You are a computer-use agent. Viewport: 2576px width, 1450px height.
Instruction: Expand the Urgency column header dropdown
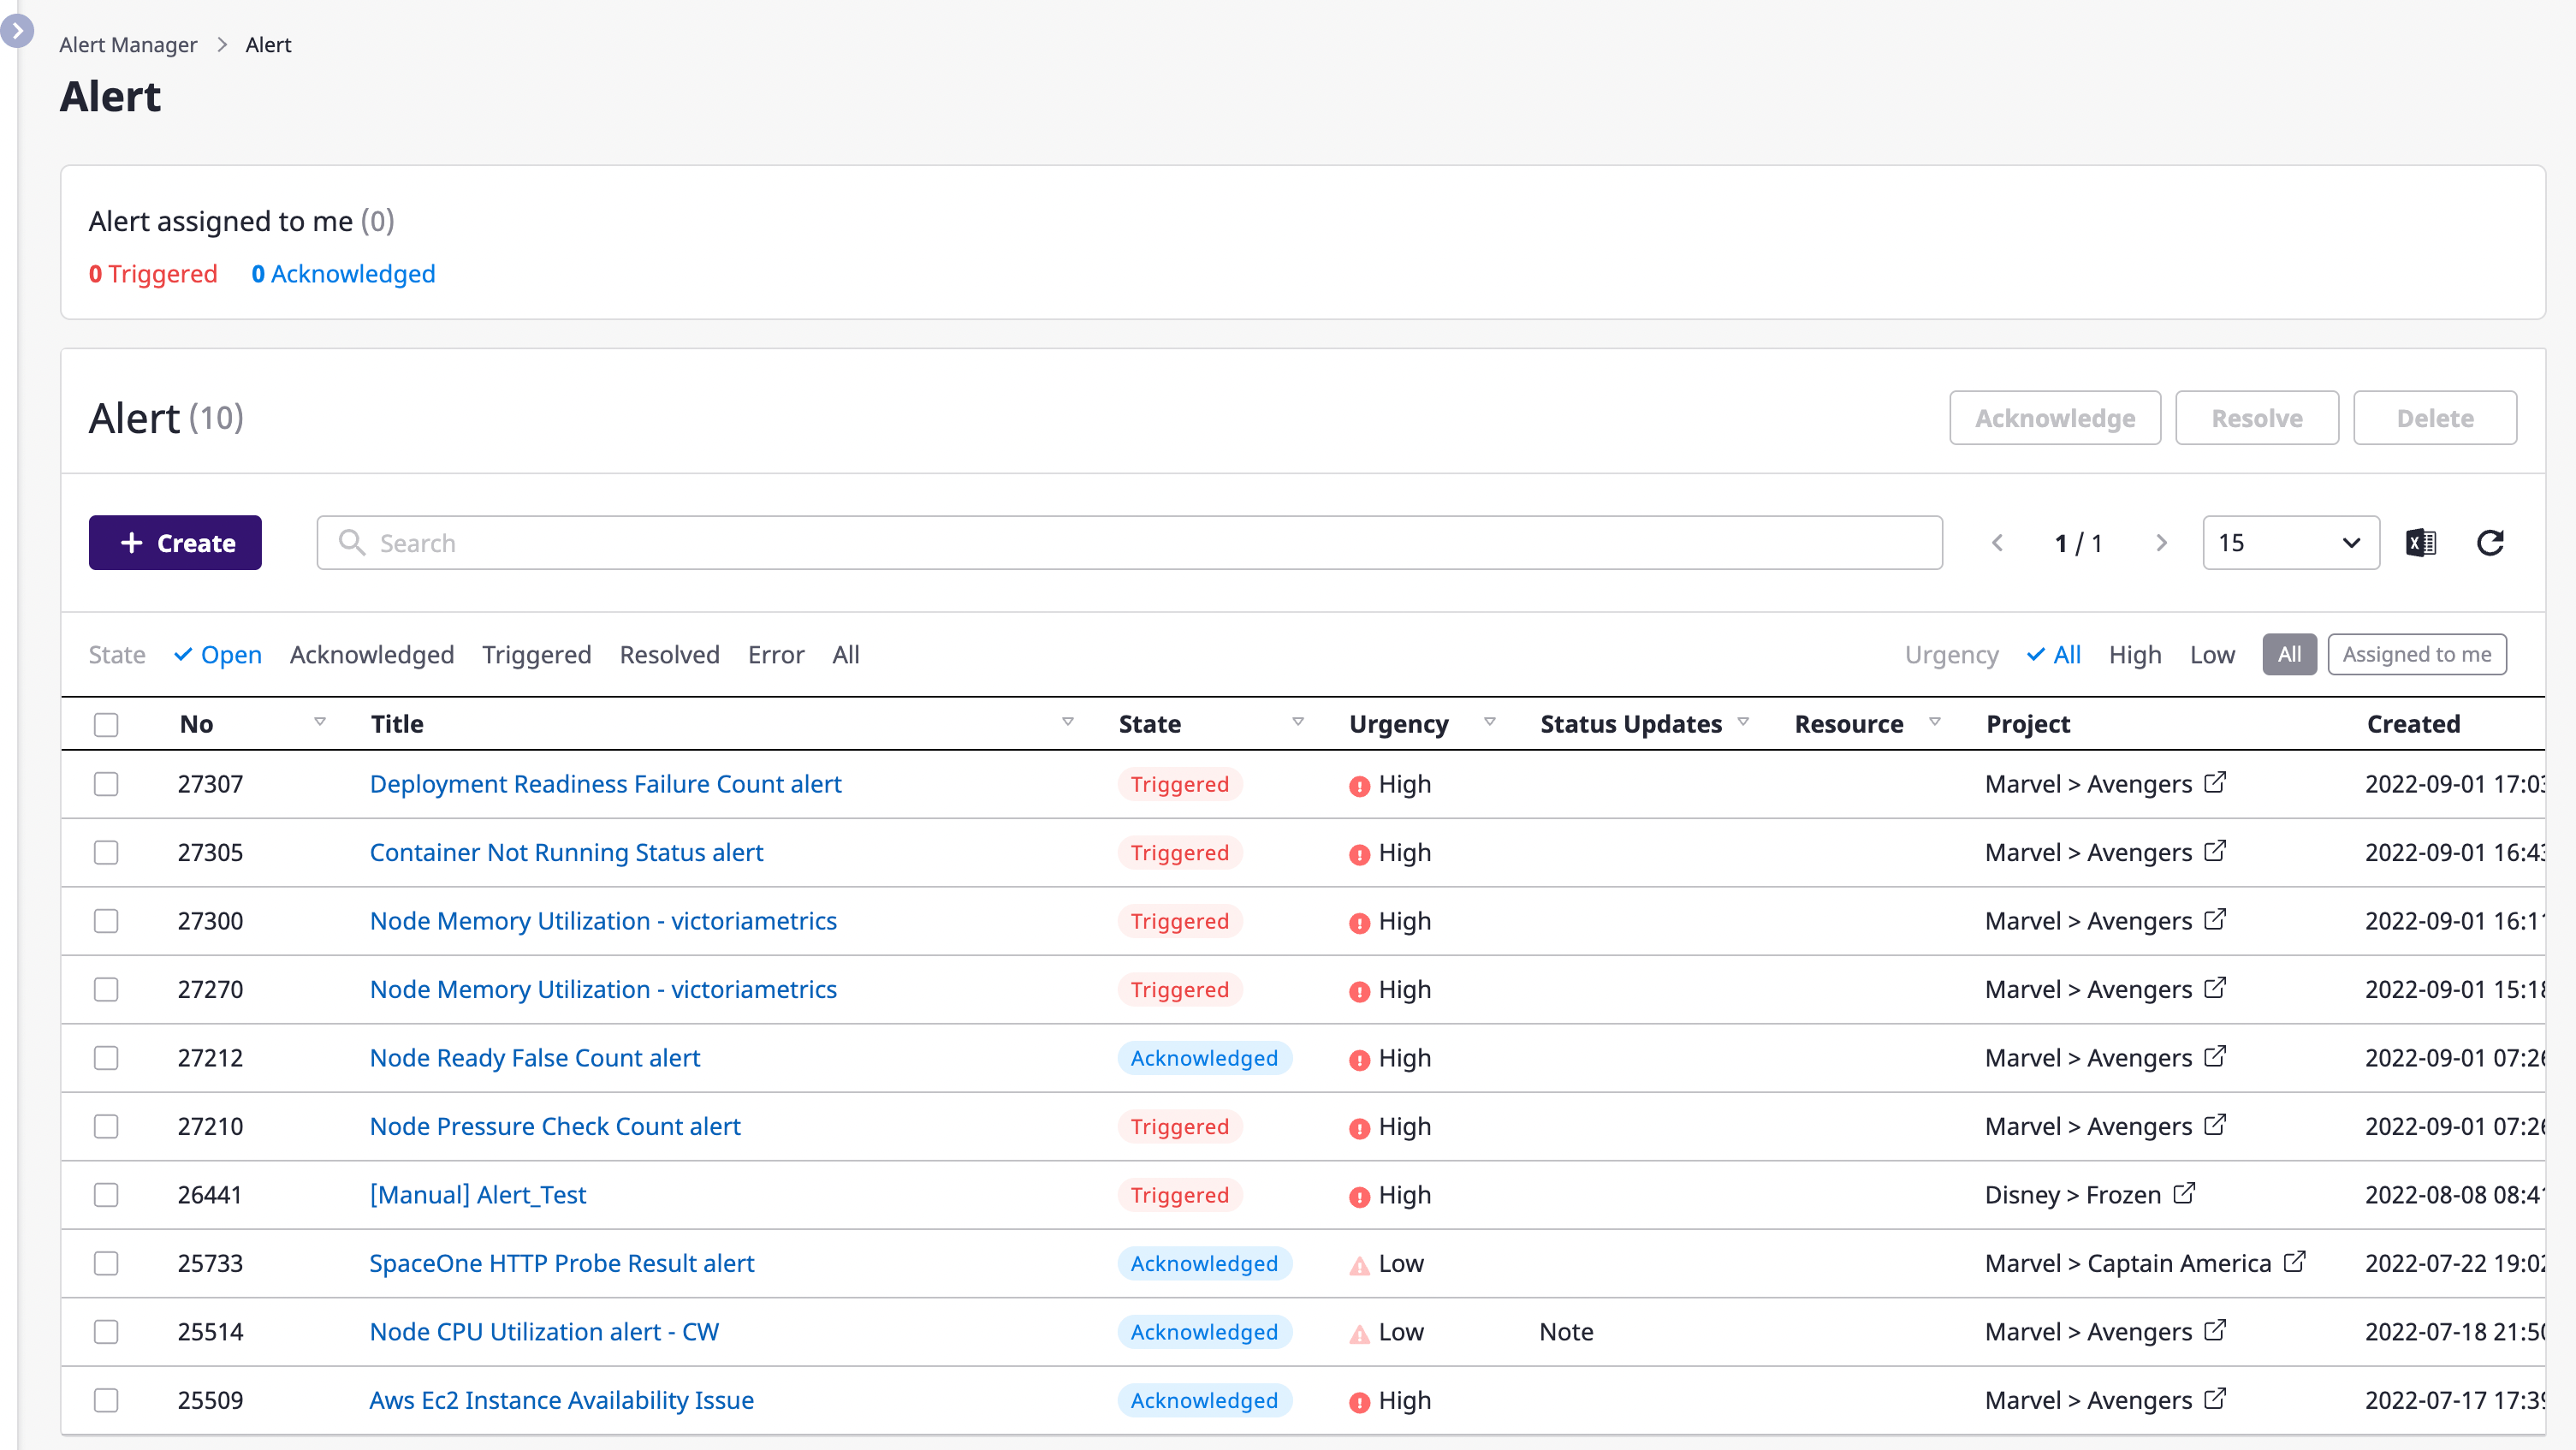[x=1489, y=722]
